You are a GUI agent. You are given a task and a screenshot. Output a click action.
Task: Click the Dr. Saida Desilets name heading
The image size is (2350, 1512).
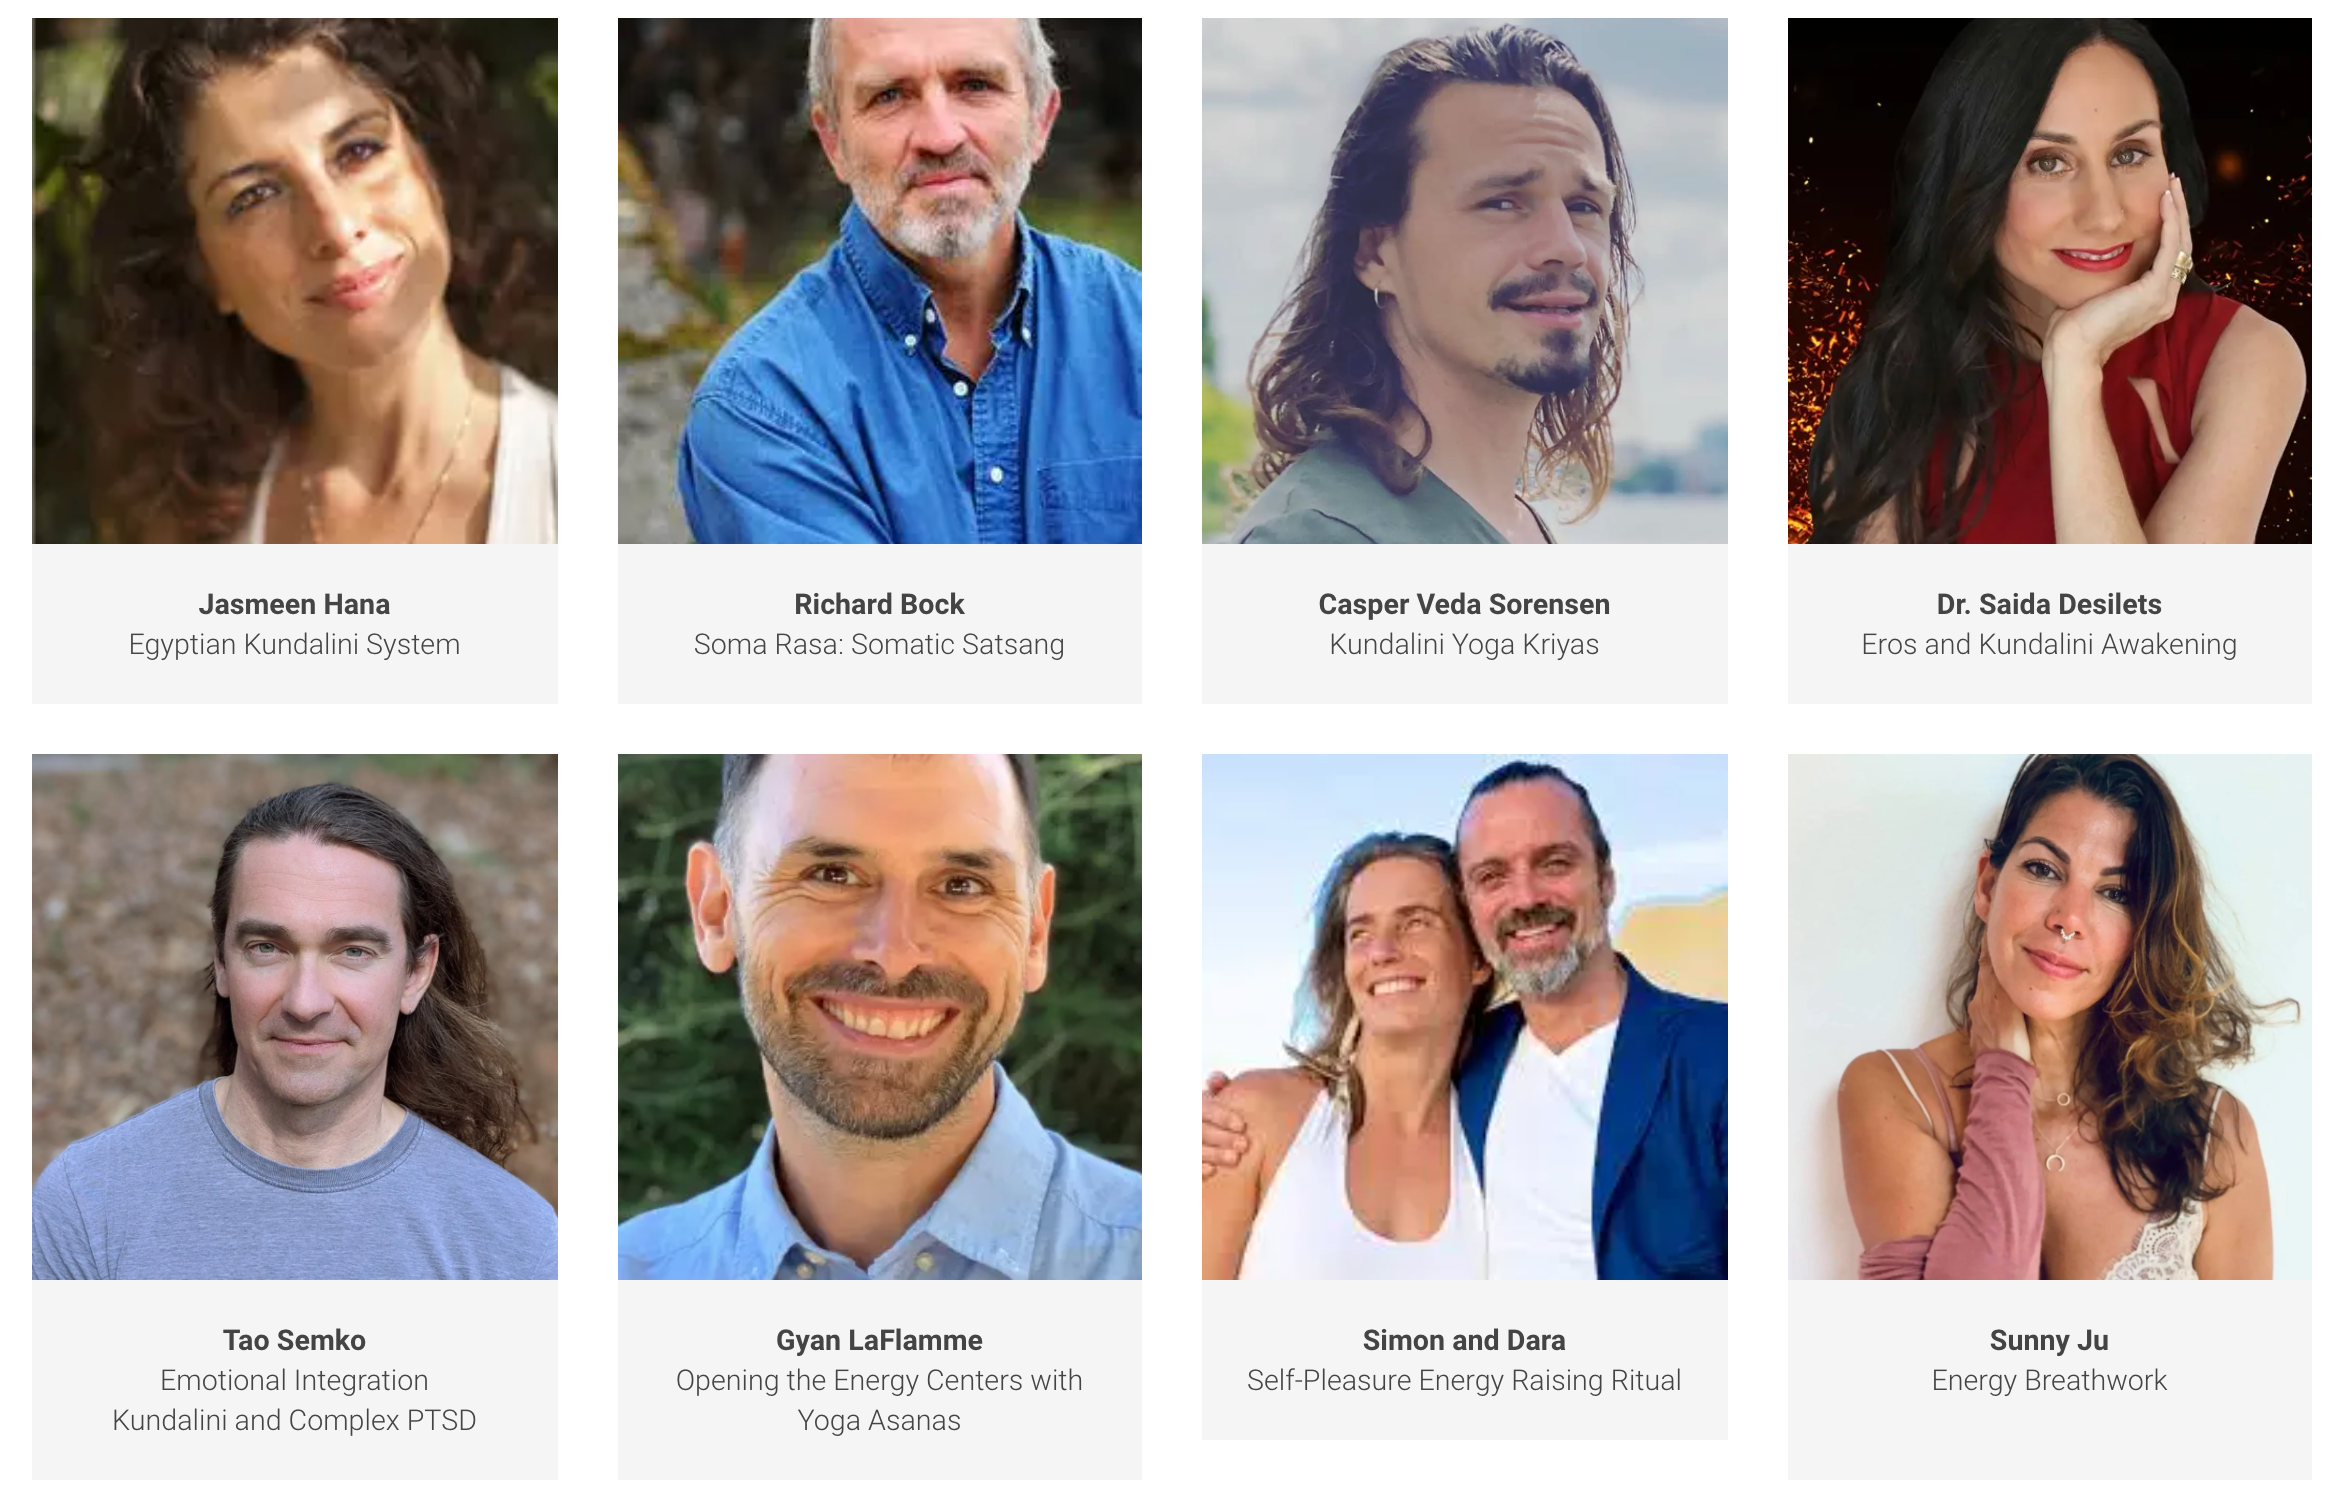click(x=2049, y=604)
